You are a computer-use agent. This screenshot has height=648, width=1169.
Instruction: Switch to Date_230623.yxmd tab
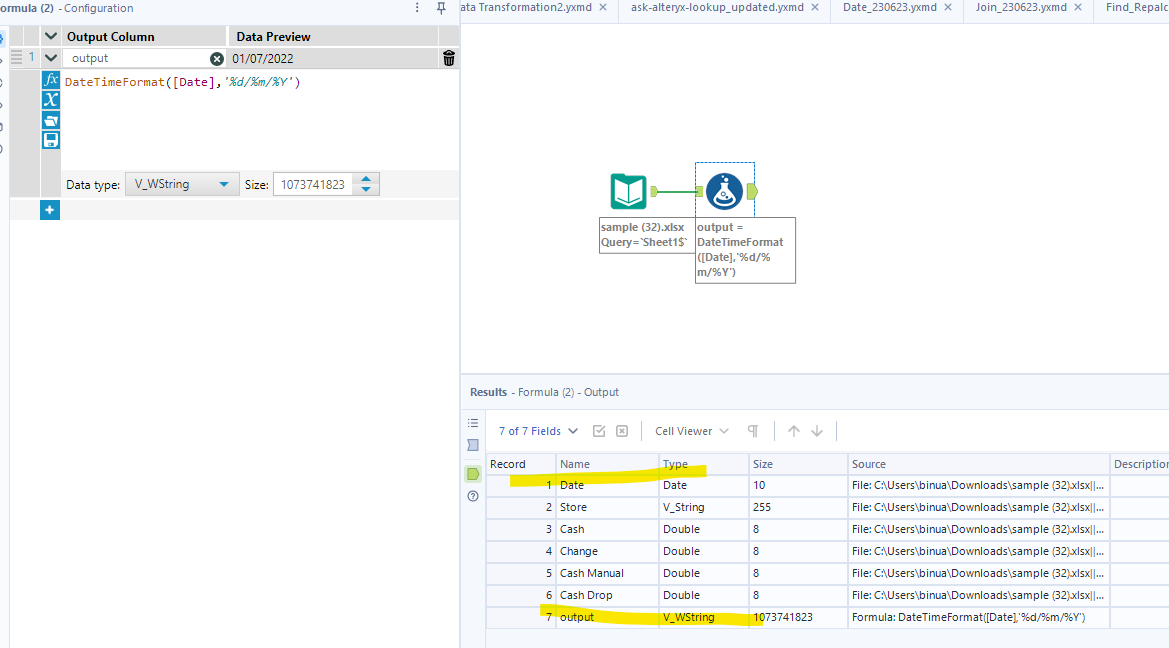[x=889, y=7]
